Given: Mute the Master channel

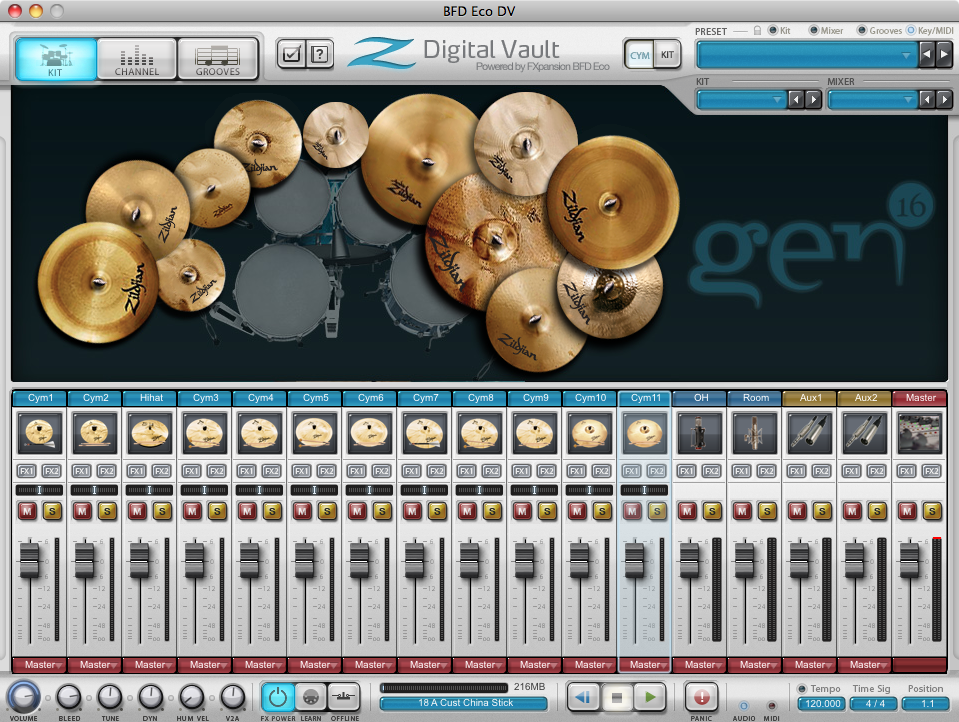Looking at the screenshot, I should tap(907, 510).
